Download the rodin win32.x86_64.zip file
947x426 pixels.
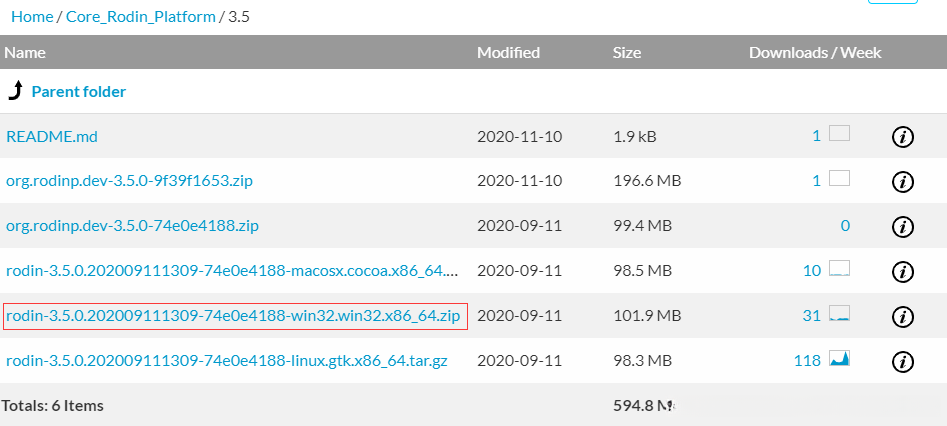tap(233, 316)
